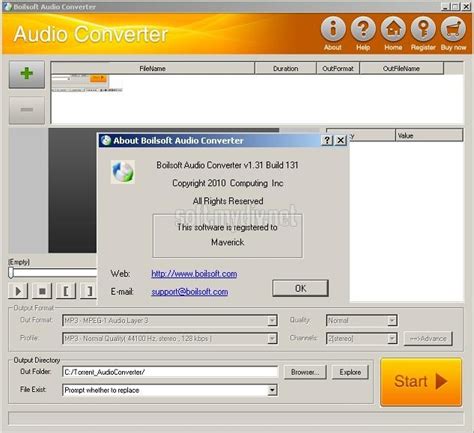
Task: Open the support@boilsoft.com email link
Action: [190, 292]
